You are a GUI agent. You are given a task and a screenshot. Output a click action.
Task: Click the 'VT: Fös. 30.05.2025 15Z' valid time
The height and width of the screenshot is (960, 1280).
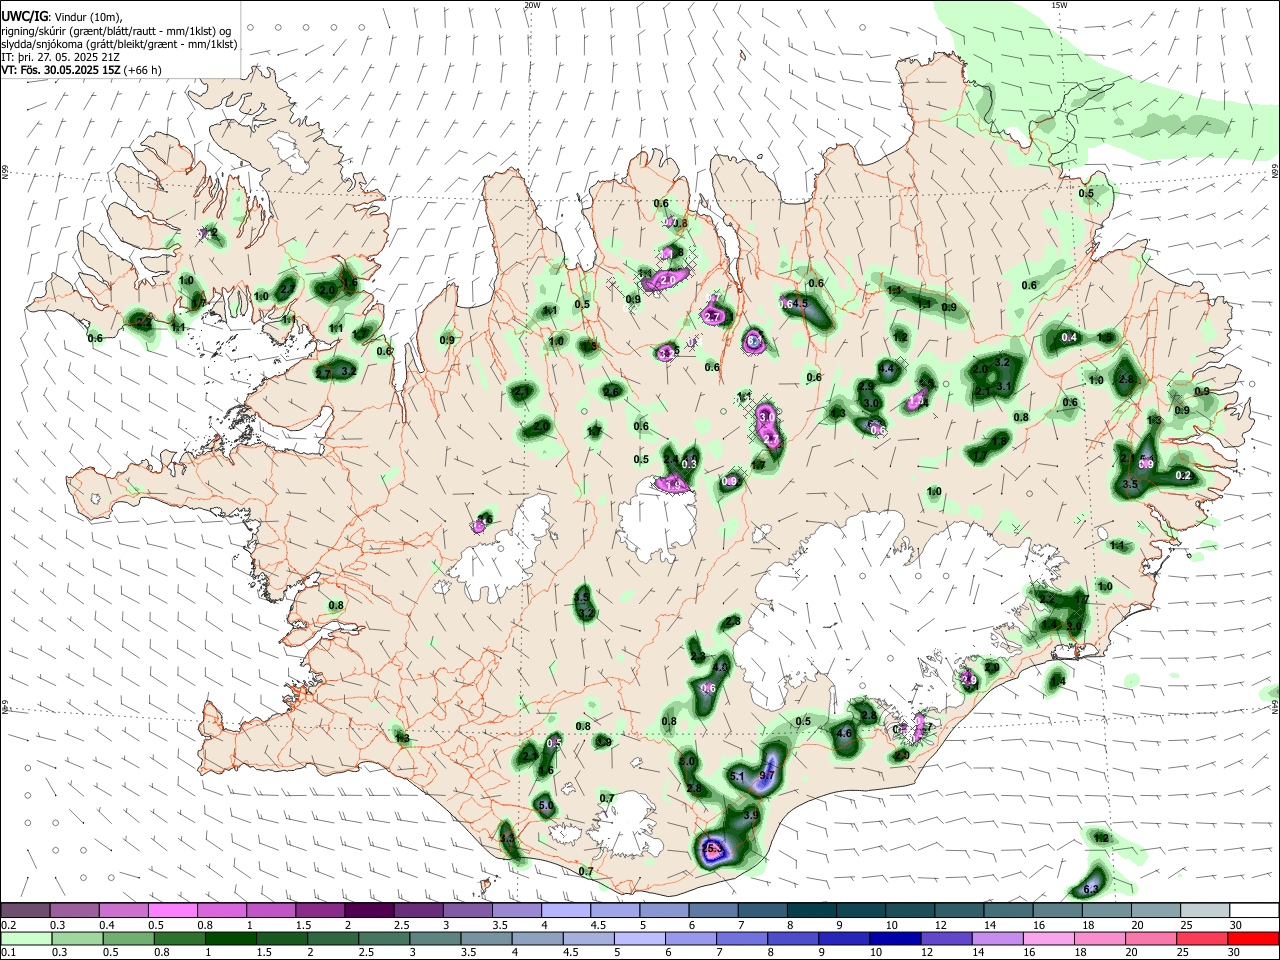(x=60, y=70)
